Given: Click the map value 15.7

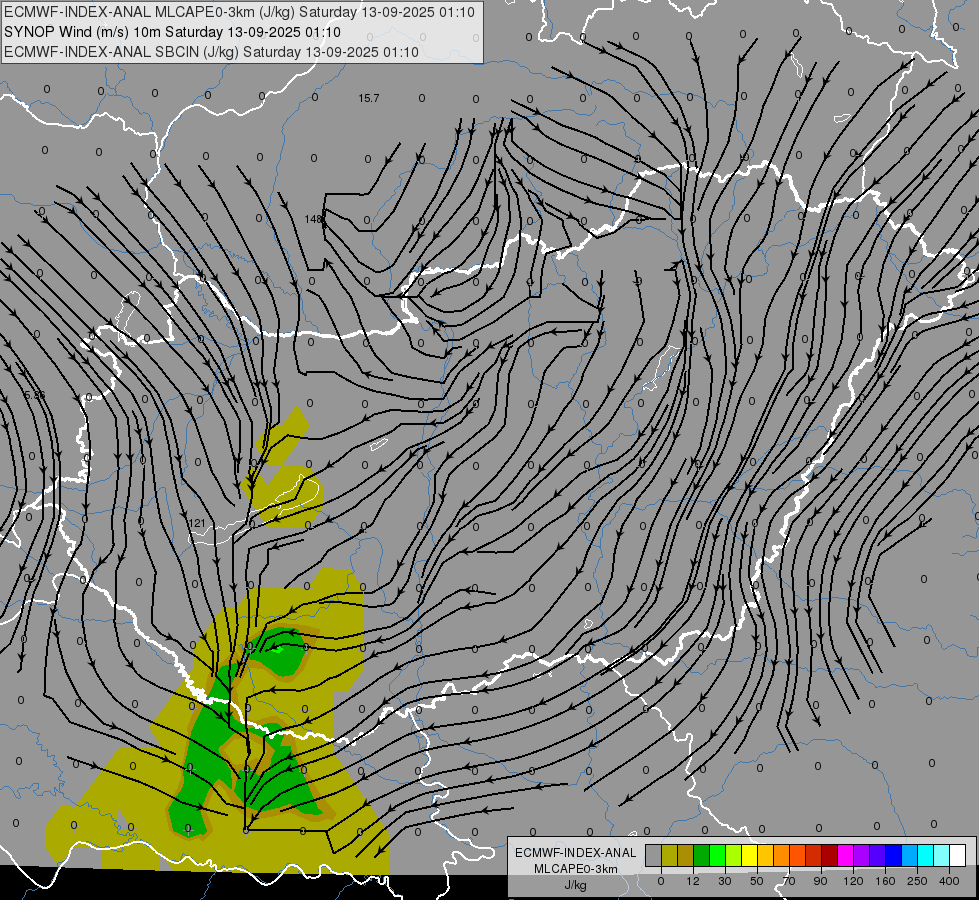Looking at the screenshot, I should (x=368, y=98).
